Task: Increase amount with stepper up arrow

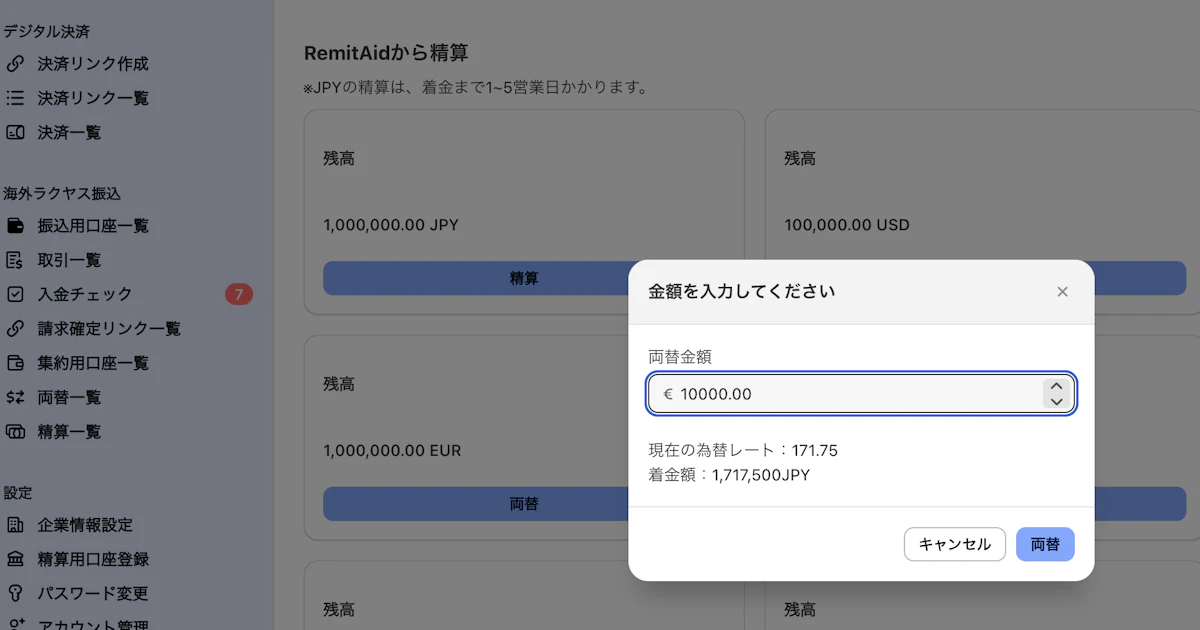Action: tap(1057, 386)
